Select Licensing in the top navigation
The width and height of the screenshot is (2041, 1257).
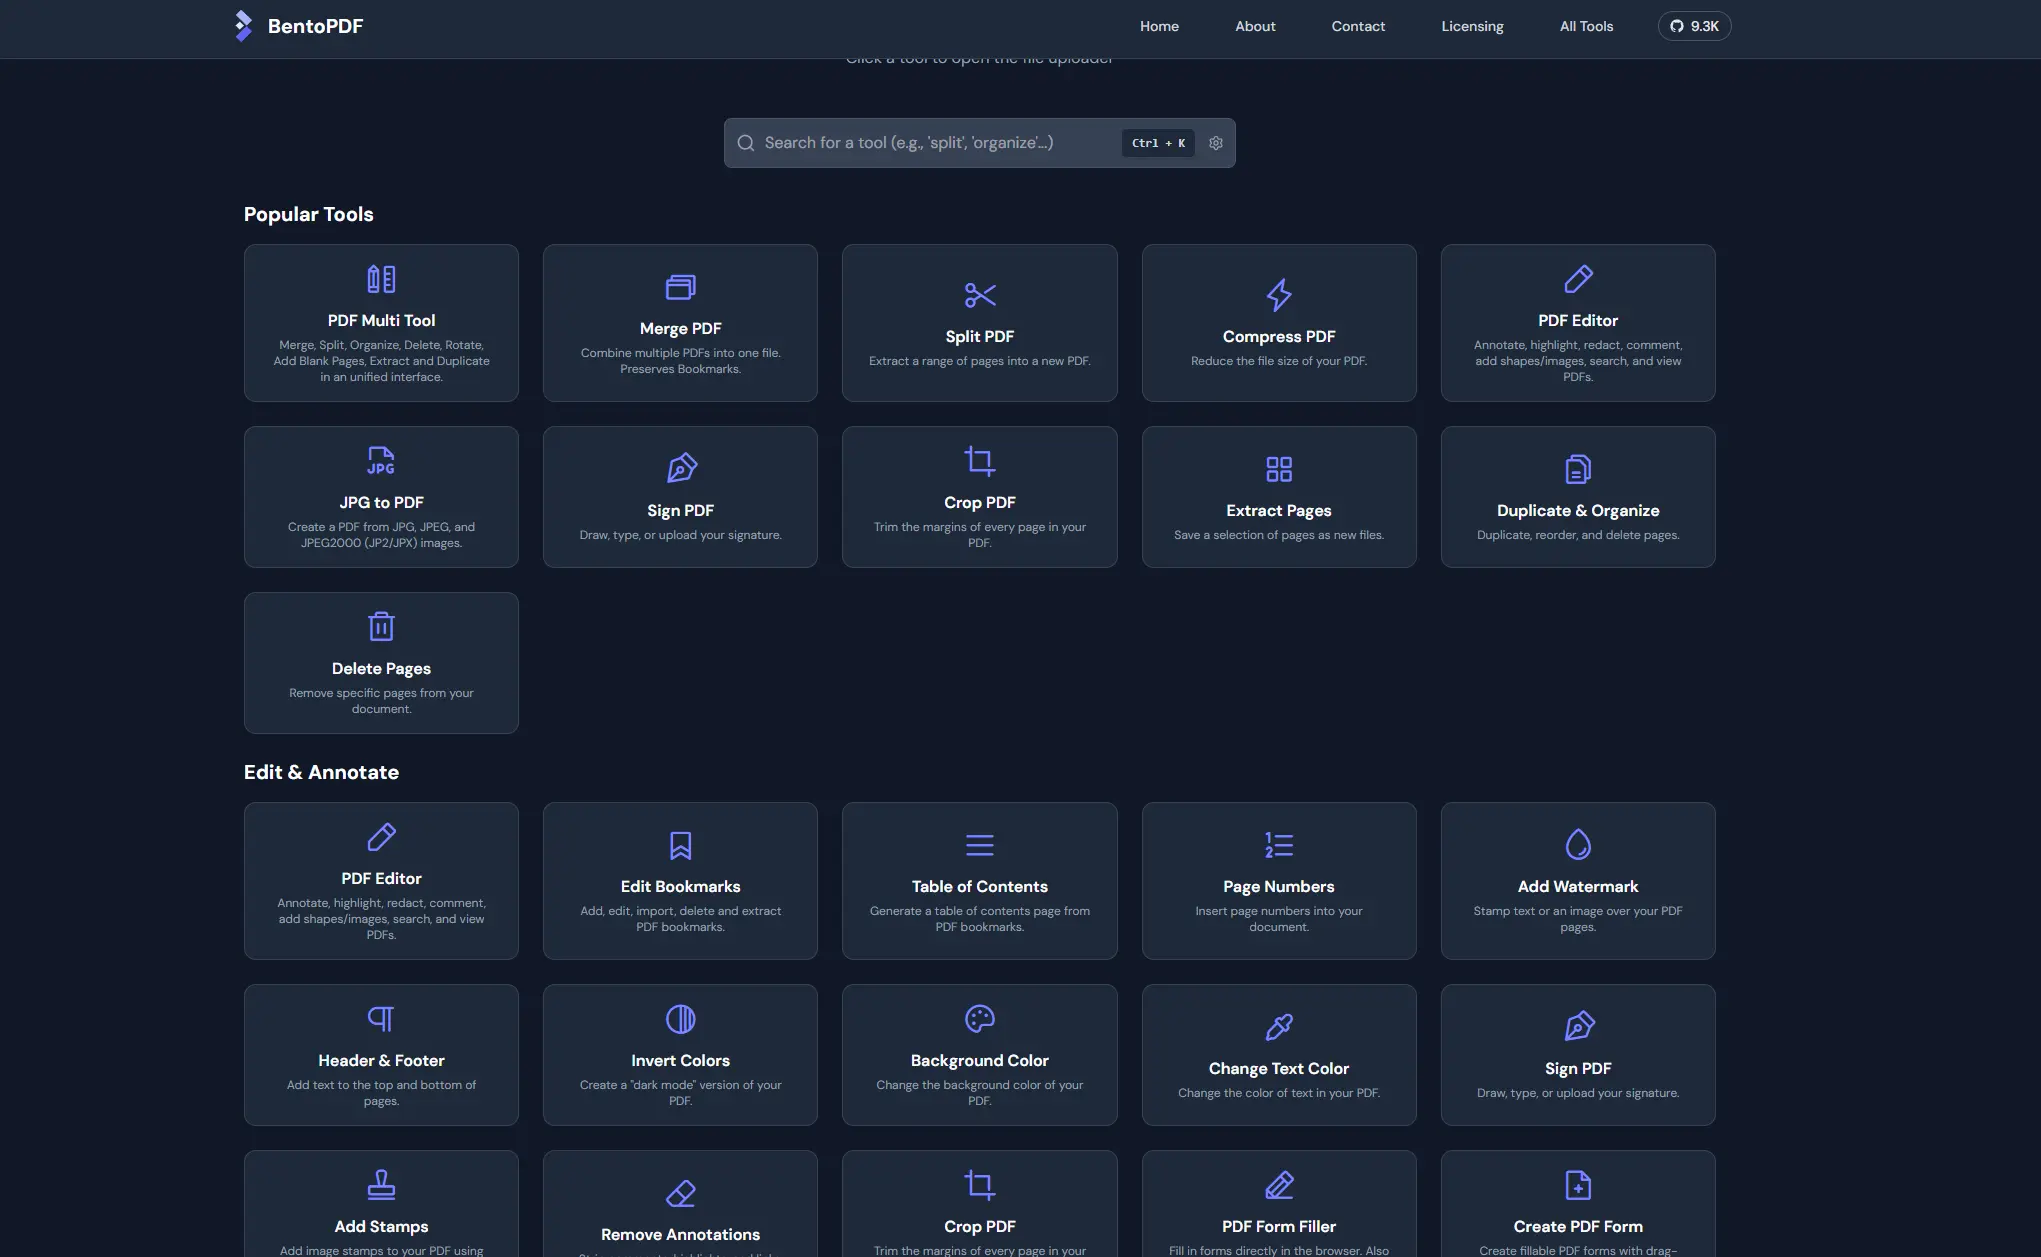pos(1472,26)
